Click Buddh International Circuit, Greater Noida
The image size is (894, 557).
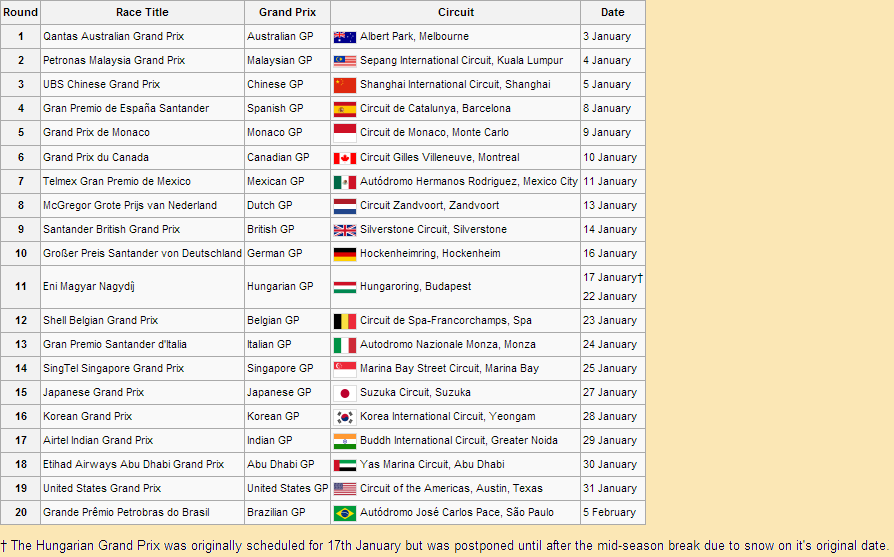pos(459,440)
